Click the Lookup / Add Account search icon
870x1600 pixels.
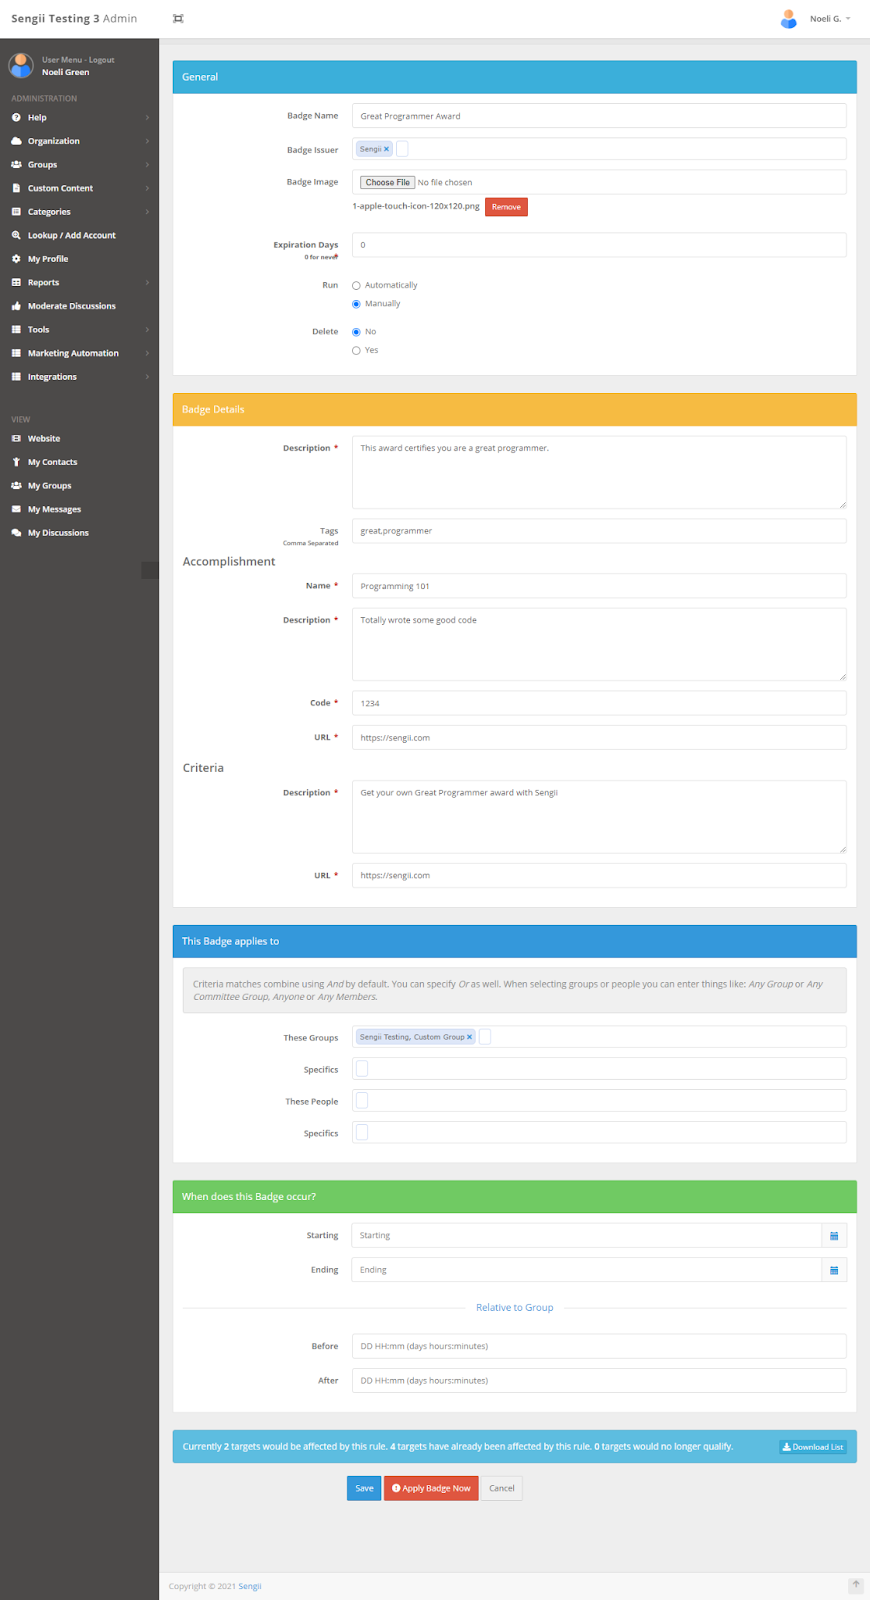tap(16, 235)
